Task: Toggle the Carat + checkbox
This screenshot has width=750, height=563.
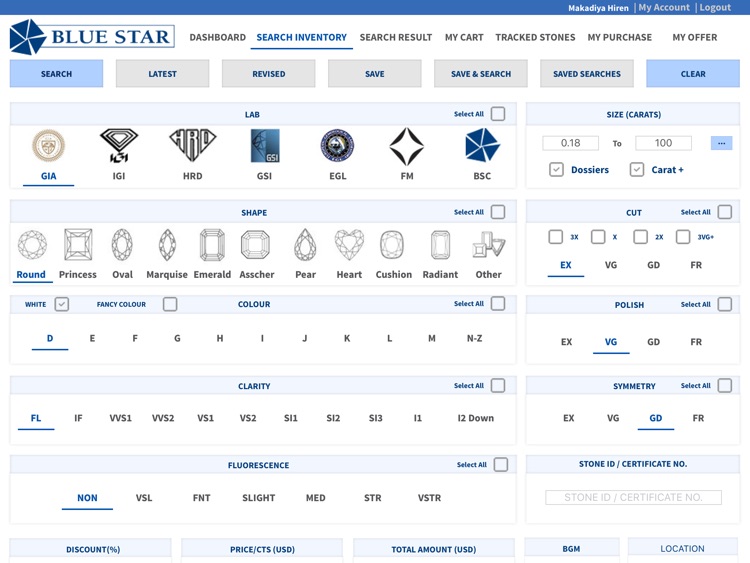Action: click(x=637, y=169)
